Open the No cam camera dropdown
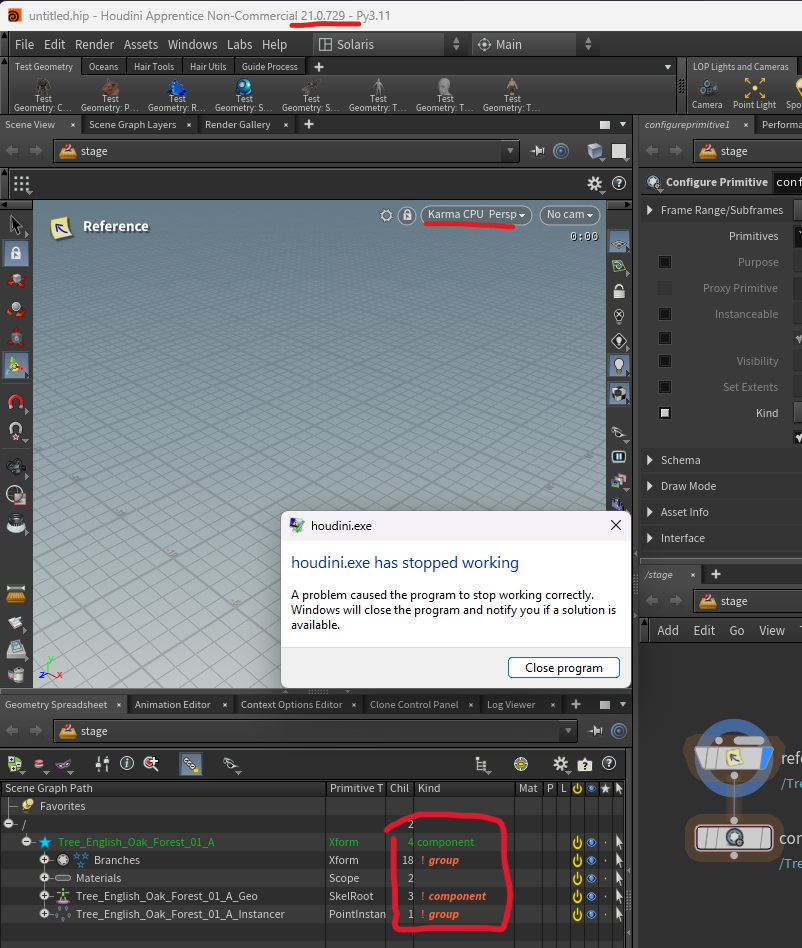 [x=569, y=215]
